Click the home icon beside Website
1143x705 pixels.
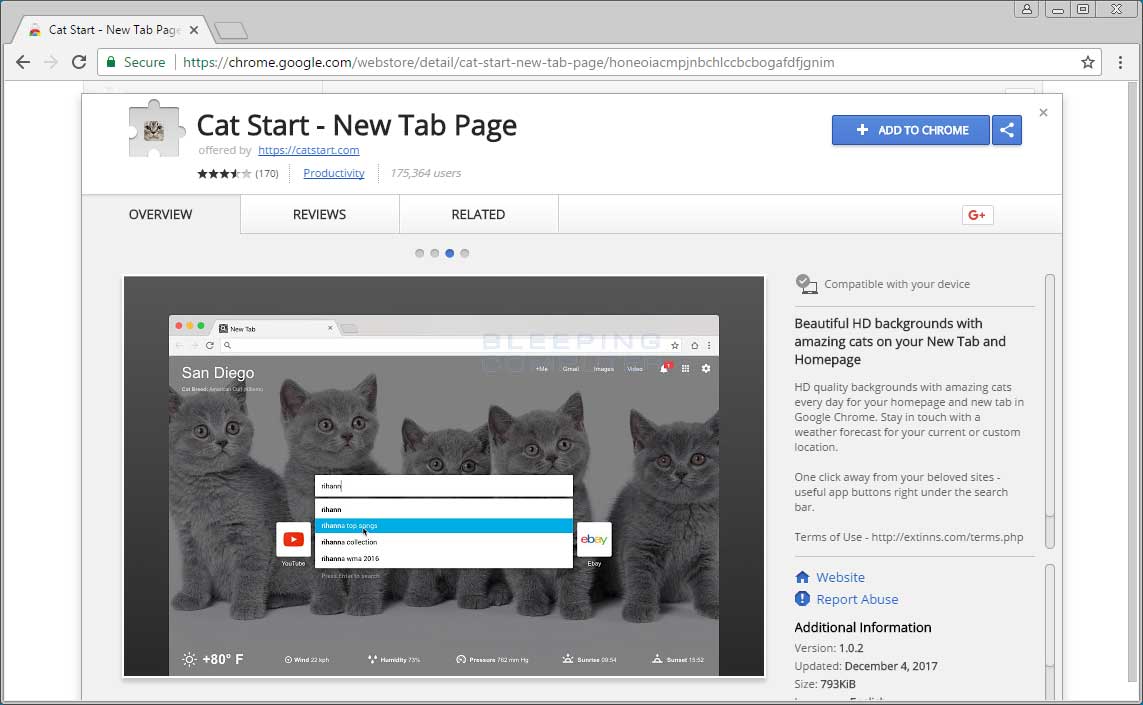tap(803, 577)
